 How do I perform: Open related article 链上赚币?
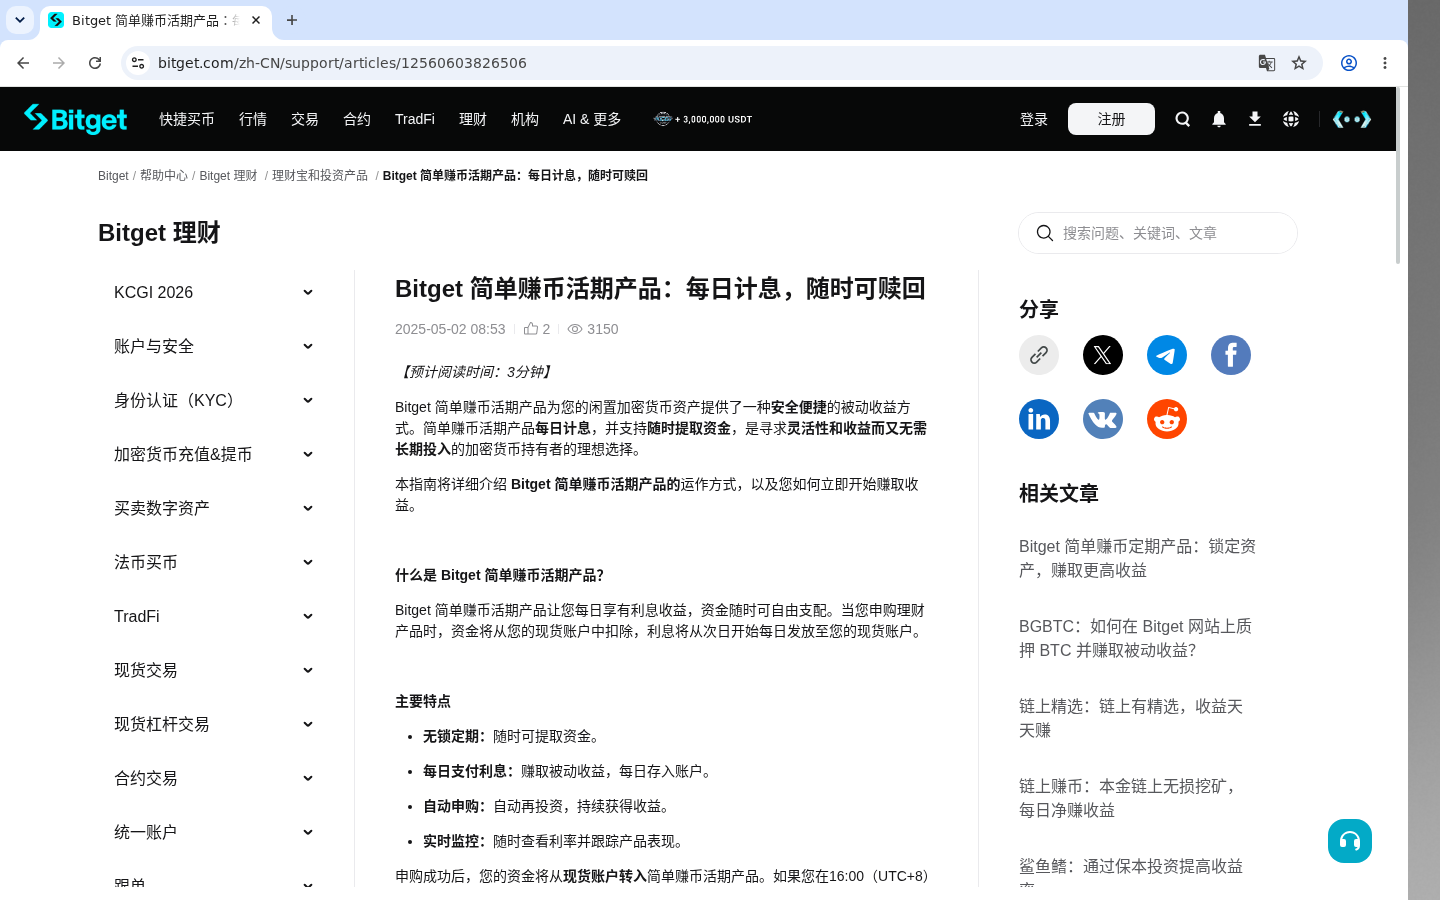click(x=1131, y=798)
